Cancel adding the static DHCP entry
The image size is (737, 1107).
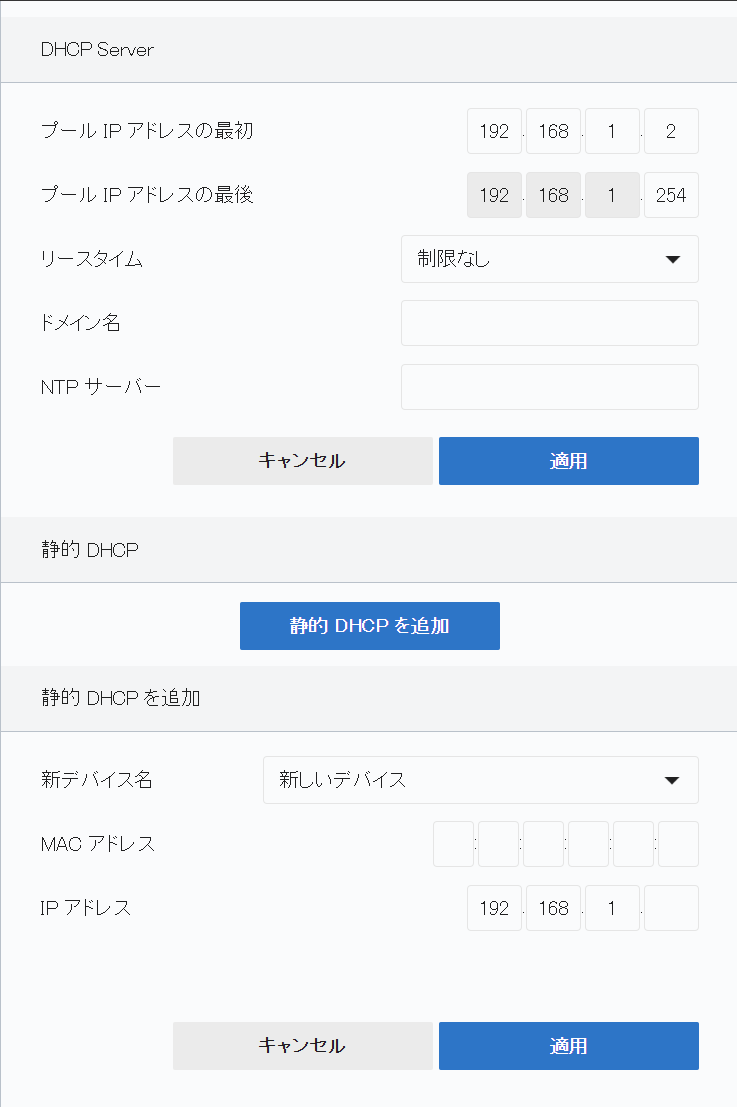(x=302, y=1046)
